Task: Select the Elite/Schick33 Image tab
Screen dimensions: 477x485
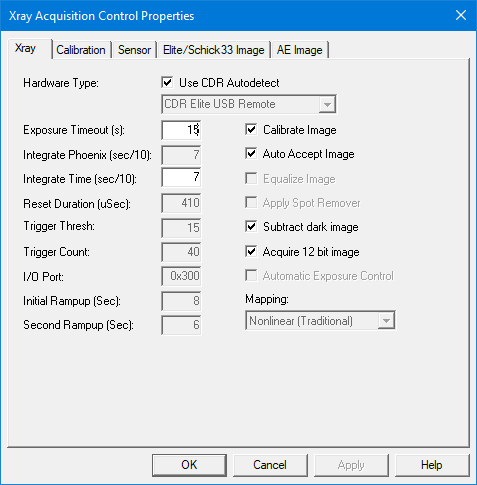Action: click(x=214, y=50)
